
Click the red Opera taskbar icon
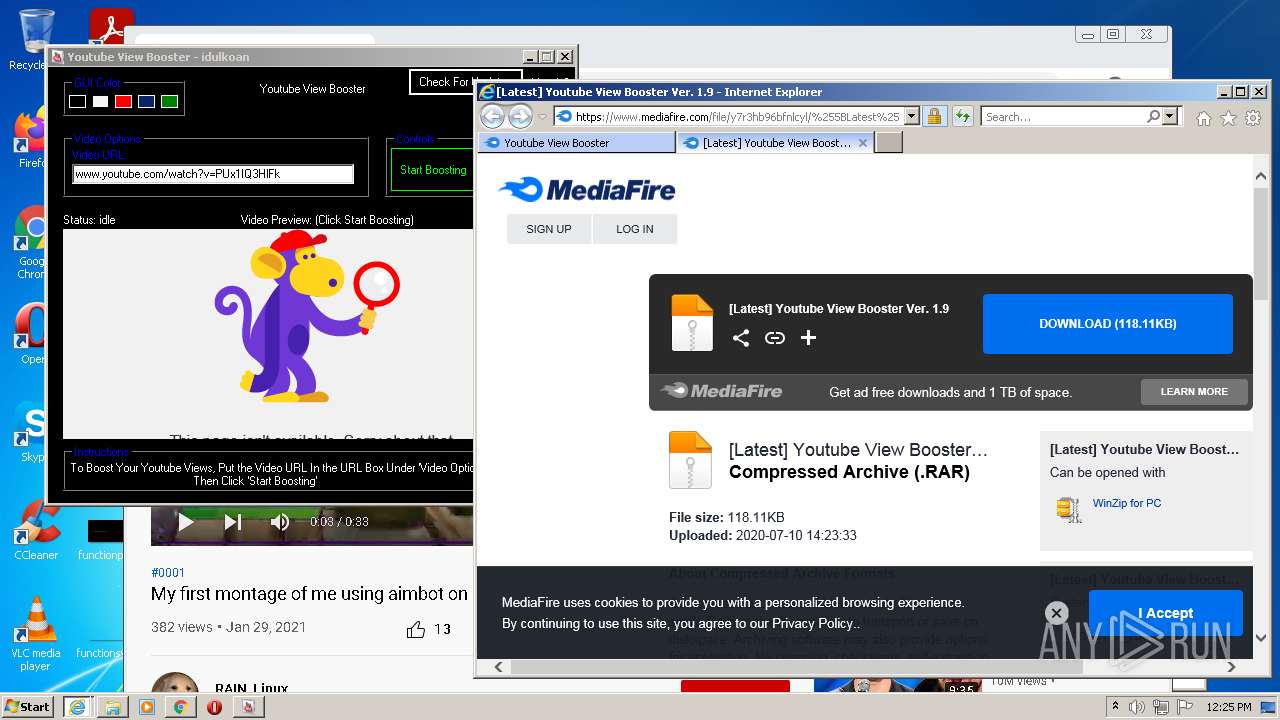[x=214, y=707]
